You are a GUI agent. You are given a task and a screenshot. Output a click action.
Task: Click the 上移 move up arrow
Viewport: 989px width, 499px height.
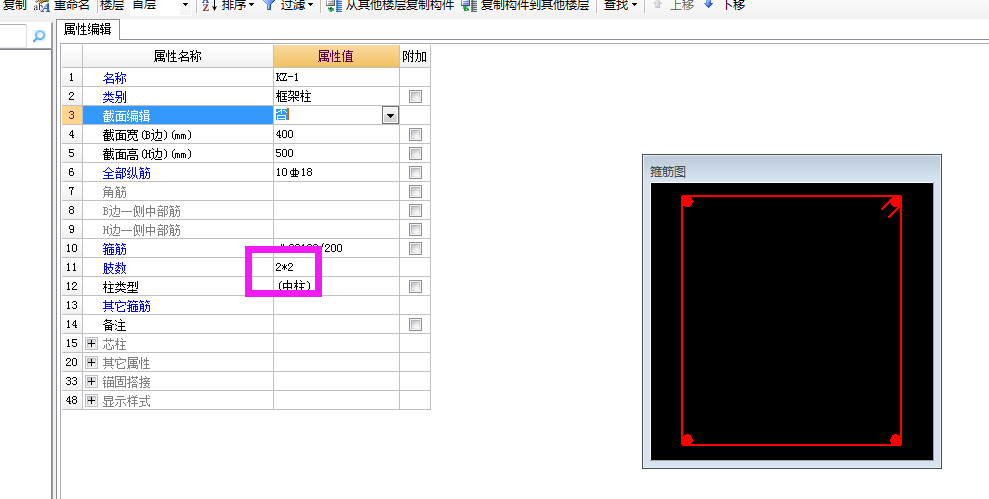pyautogui.click(x=657, y=4)
